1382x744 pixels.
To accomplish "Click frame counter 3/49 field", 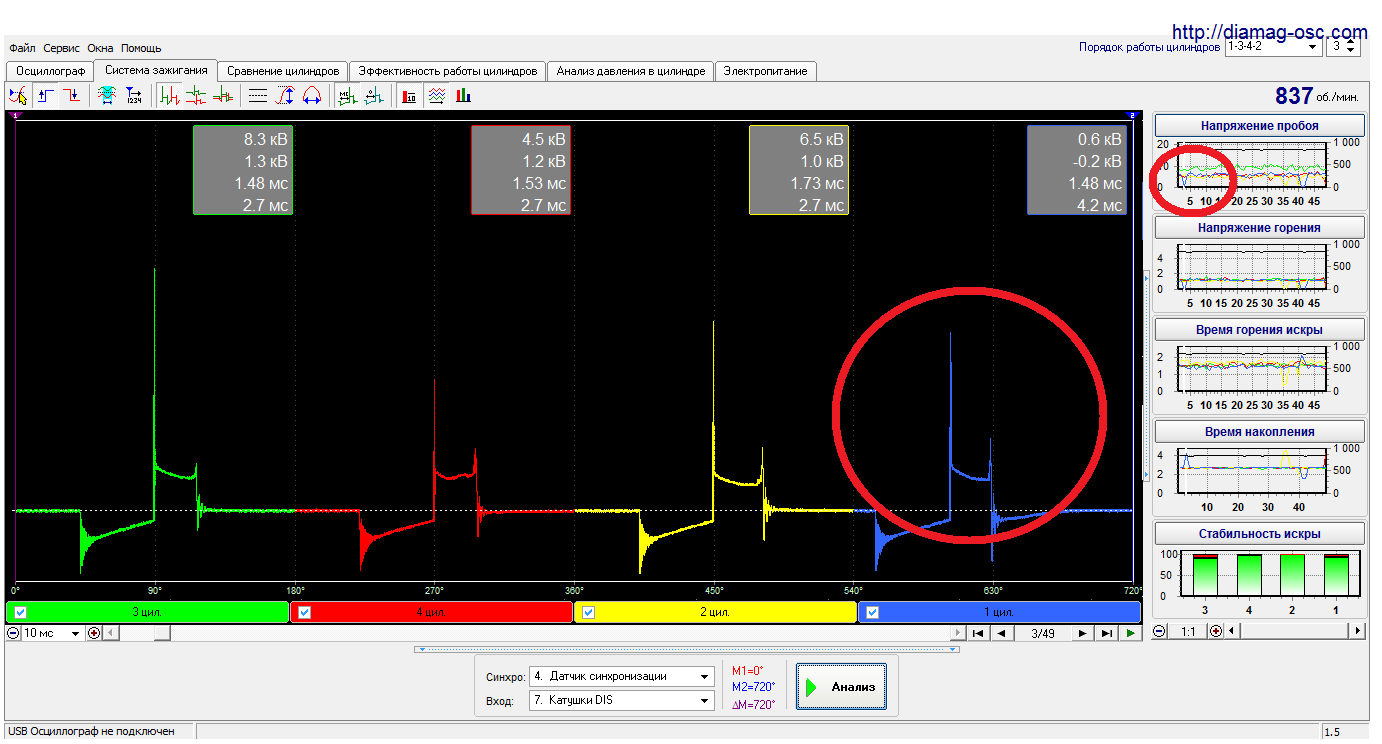I will coord(1042,633).
